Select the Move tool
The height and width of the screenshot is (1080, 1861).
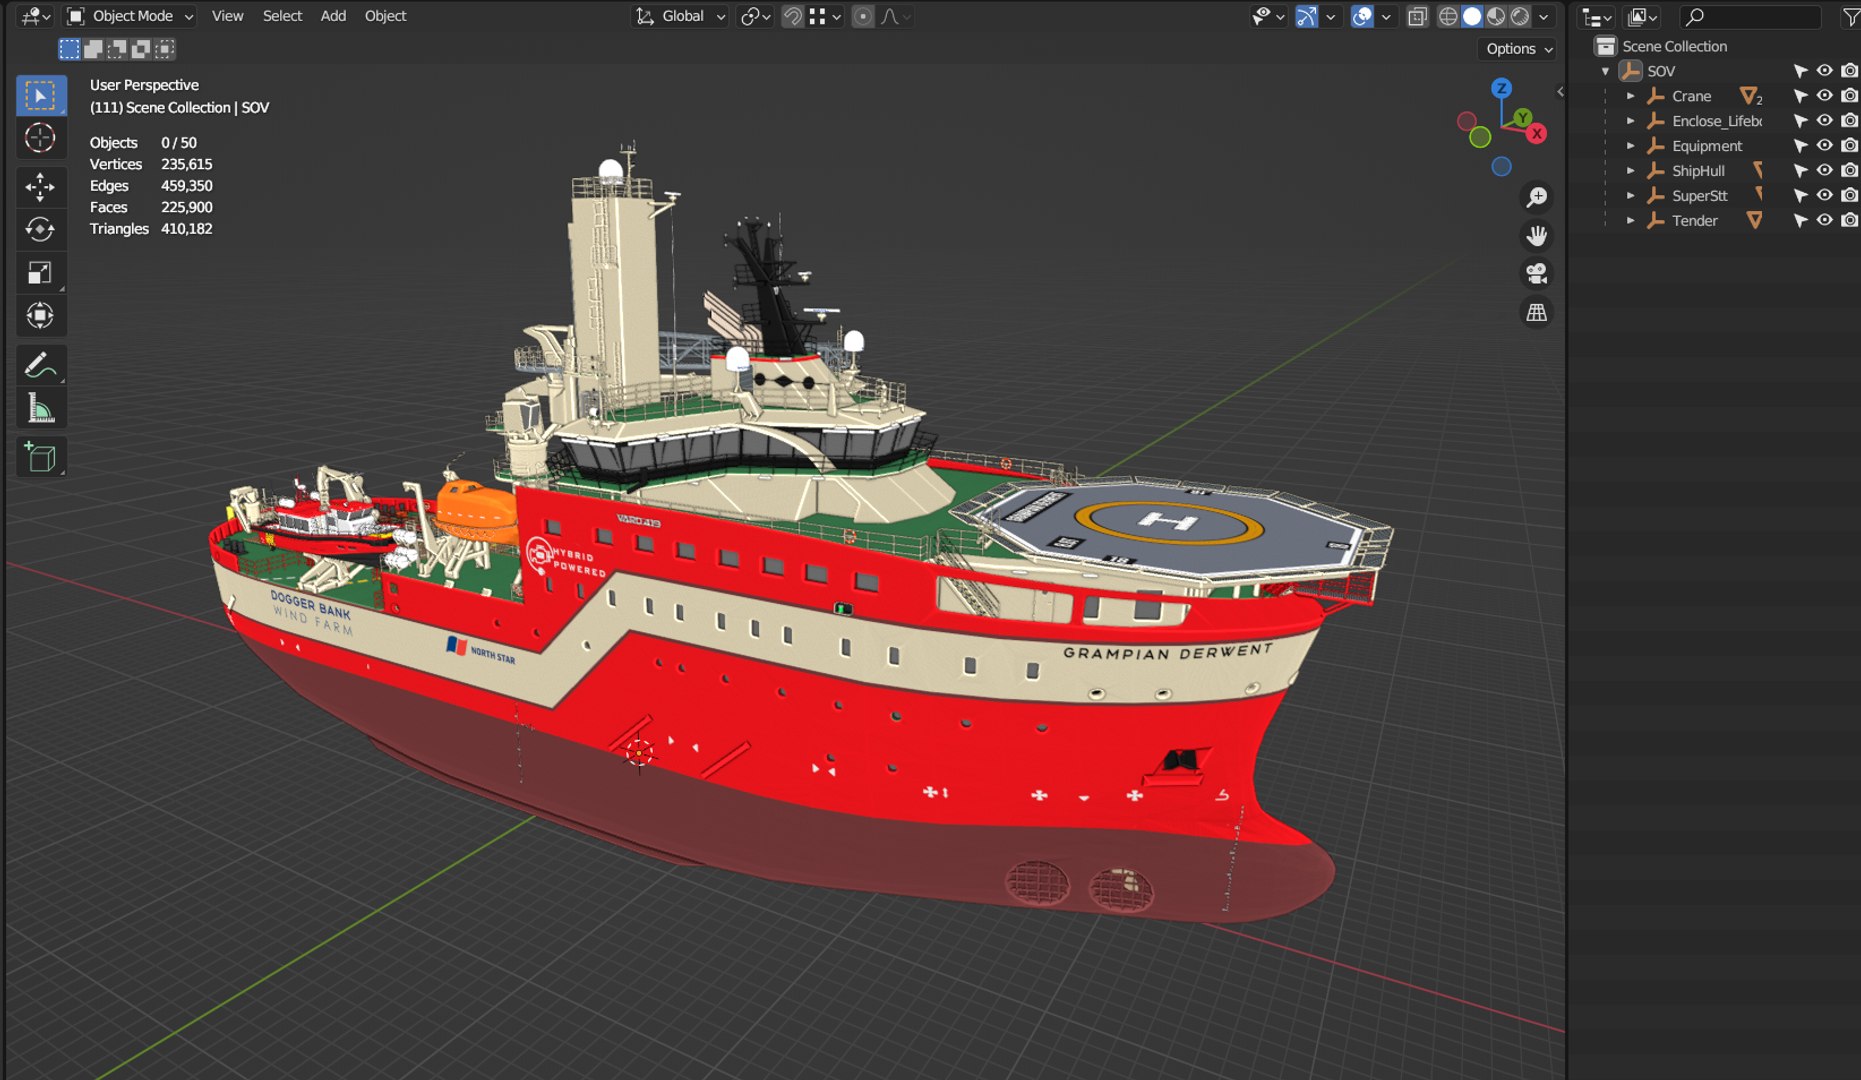coord(41,187)
